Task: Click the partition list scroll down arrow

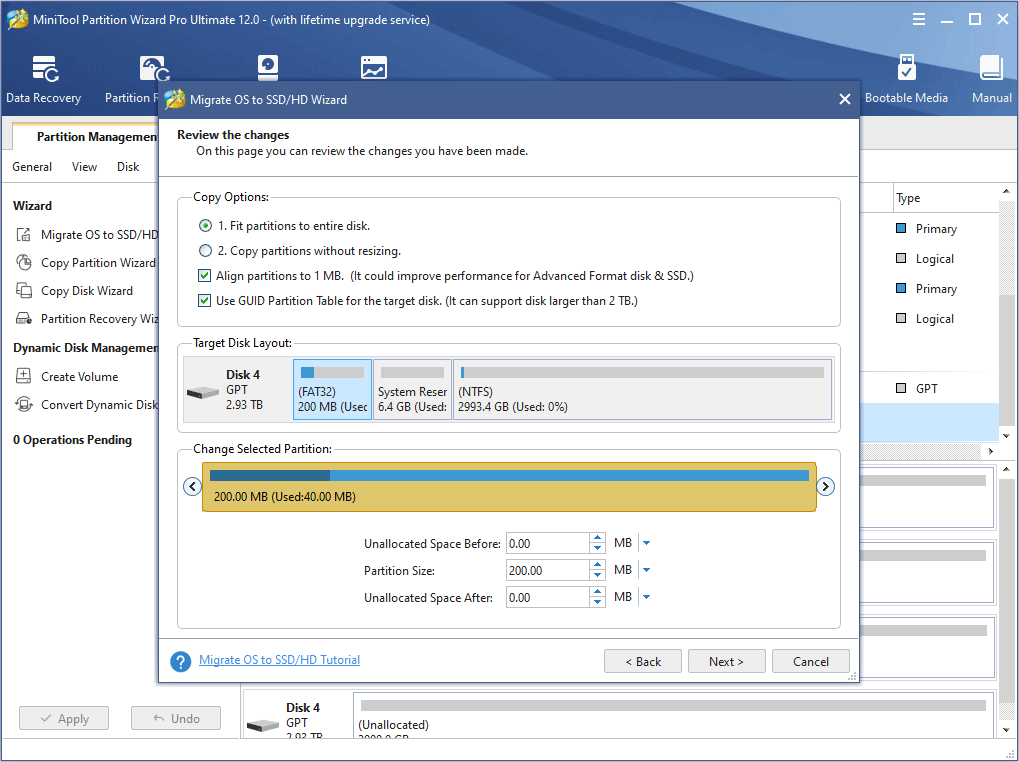Action: pos(1007,436)
